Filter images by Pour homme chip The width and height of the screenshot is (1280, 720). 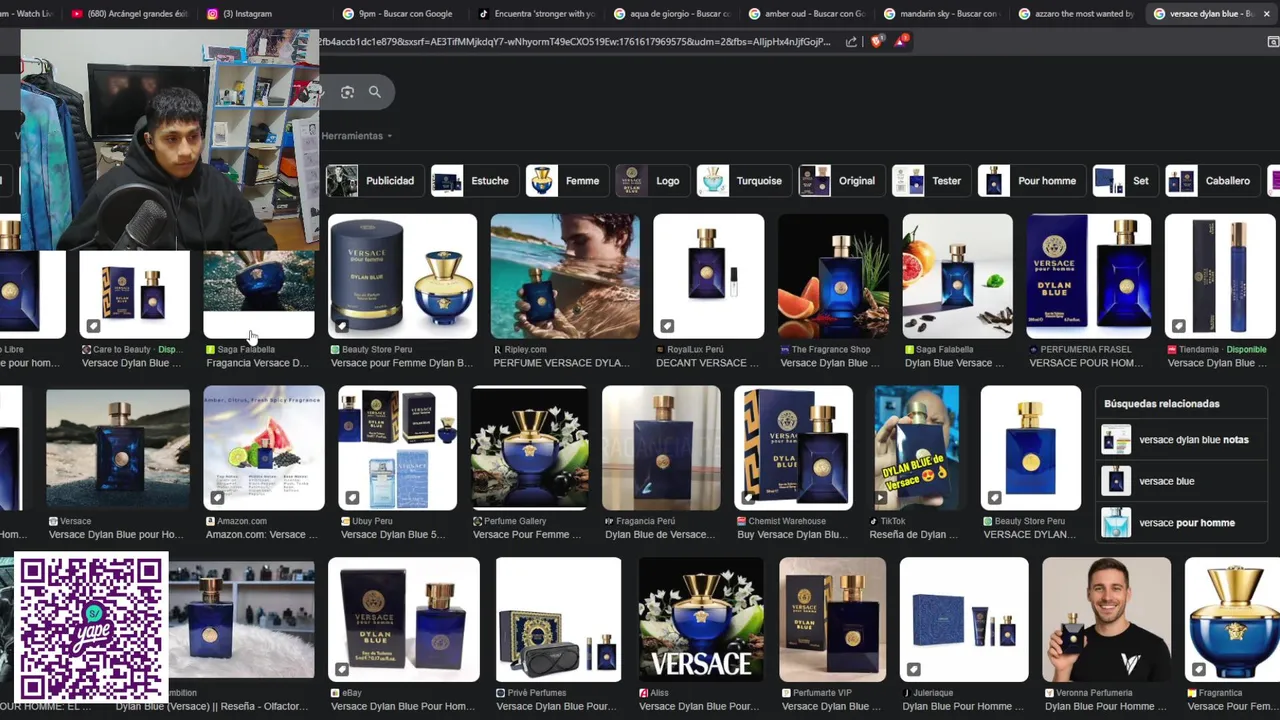(1031, 181)
